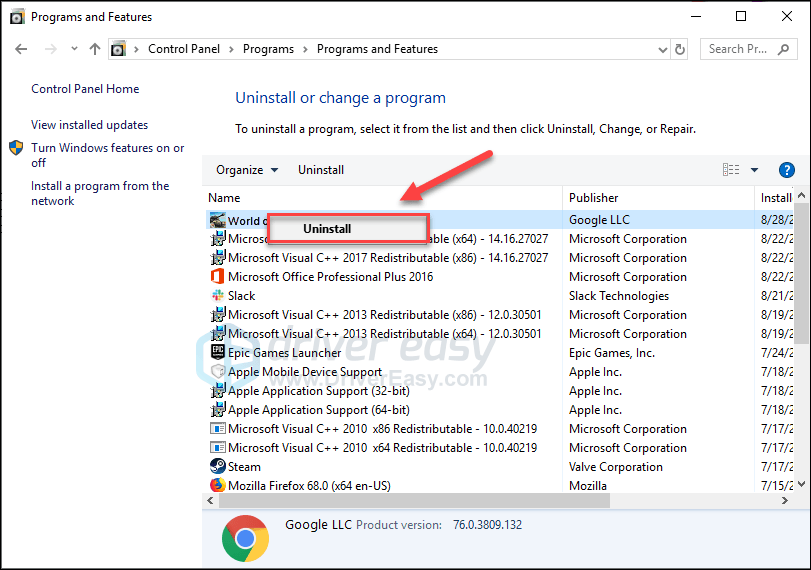Select the Slack program row
Viewport: 811px width, 570px height.
pos(242,296)
